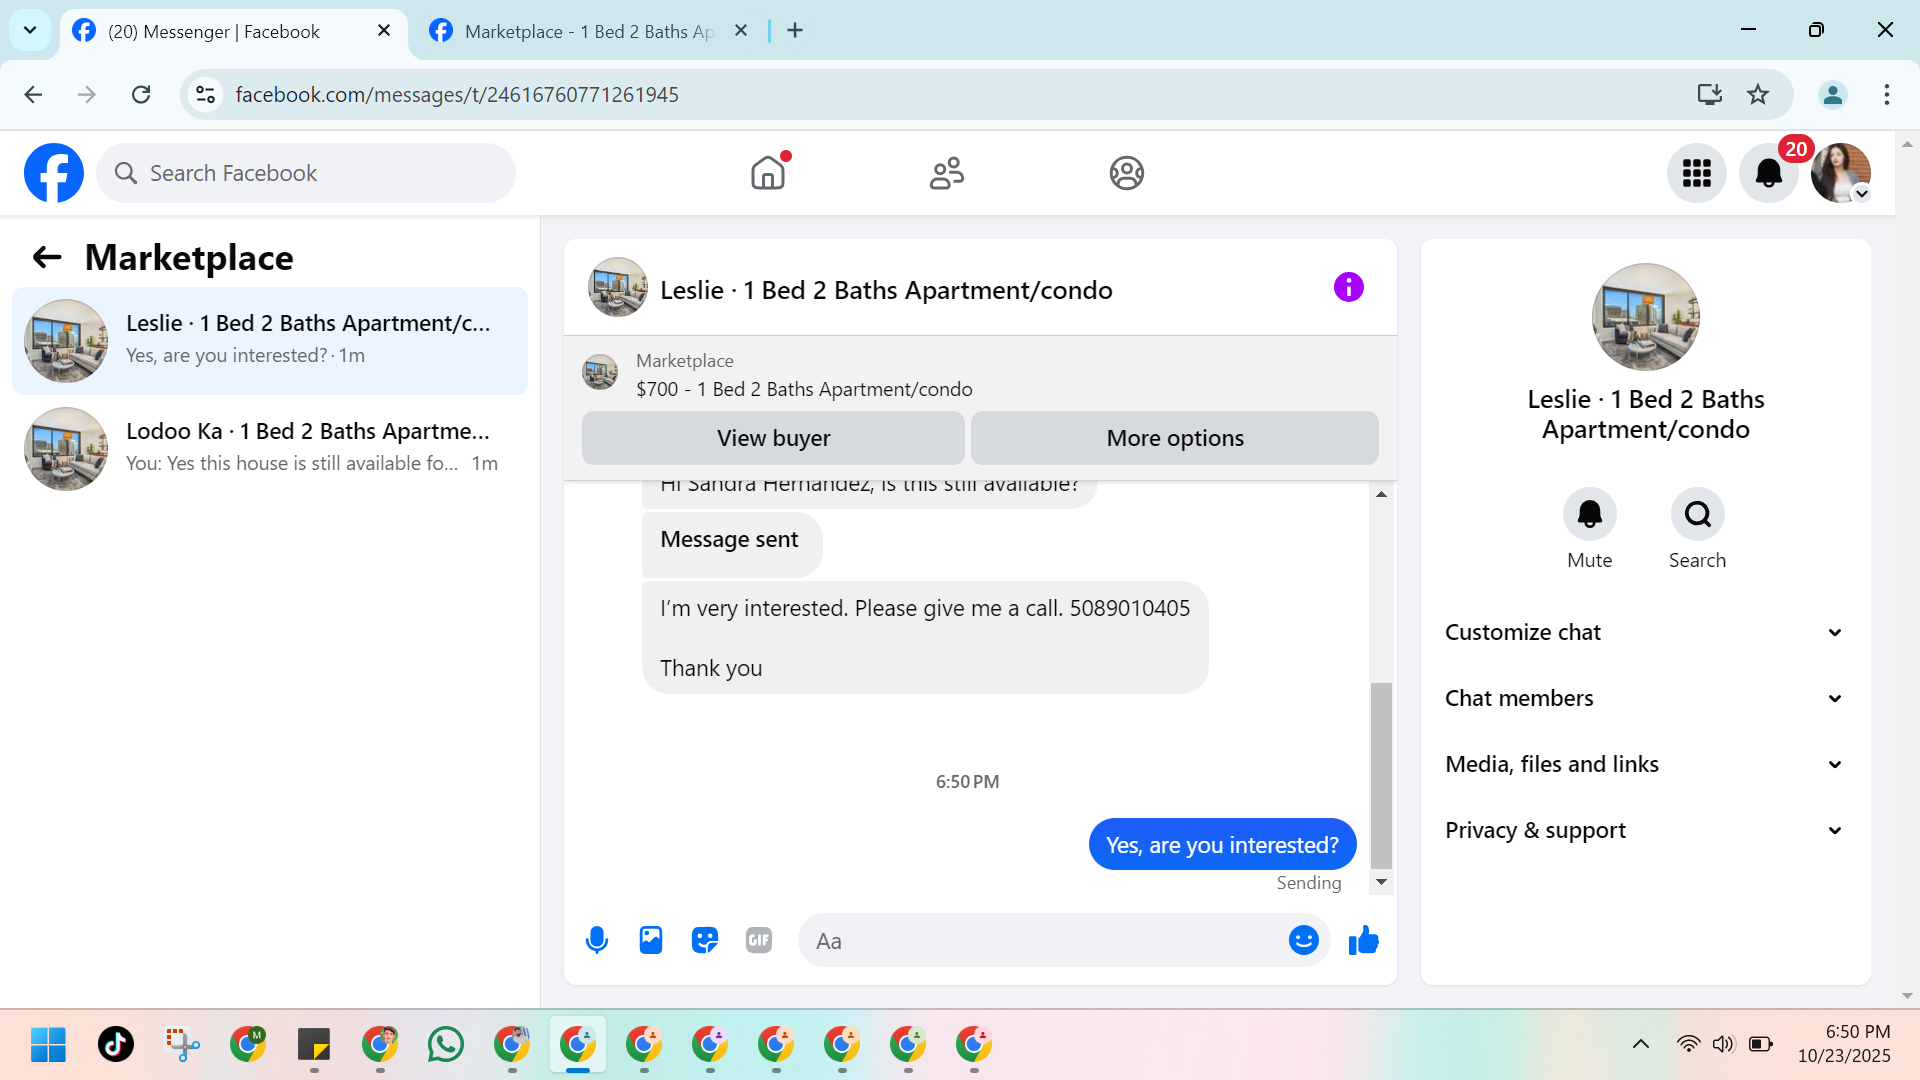The height and width of the screenshot is (1080, 1920).
Task: Click the View buyer button
Action: coord(773,438)
